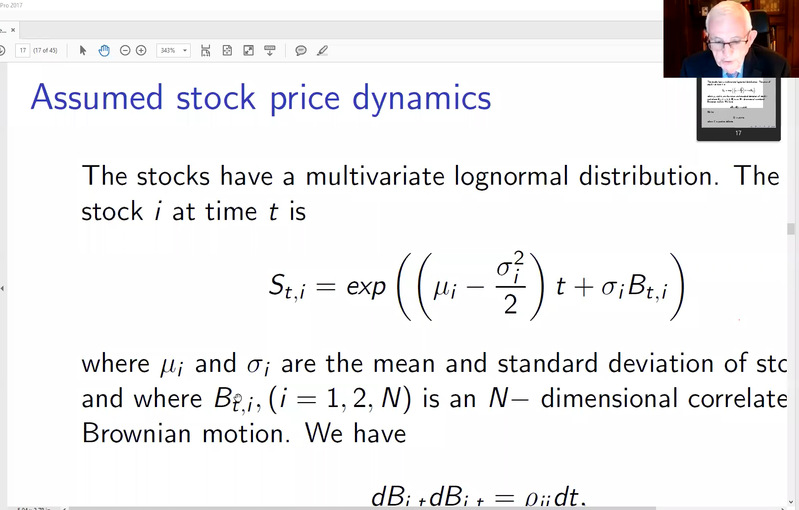Switch to the open document tab
Image resolution: width=799 pixels, height=510 pixels.
tap(5, 31)
